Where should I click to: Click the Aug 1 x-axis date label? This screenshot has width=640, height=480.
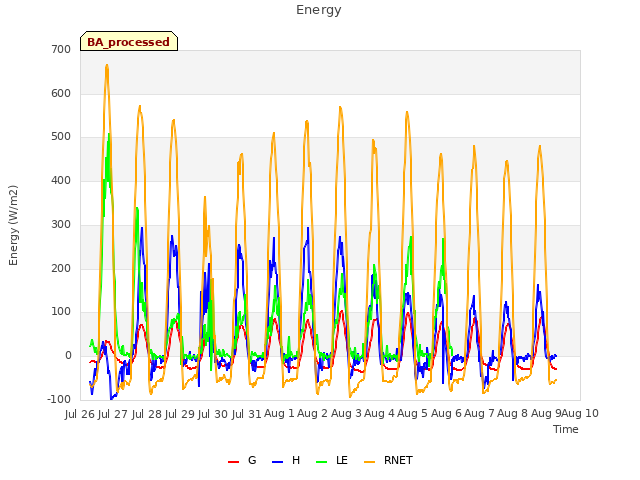pyautogui.click(x=279, y=413)
